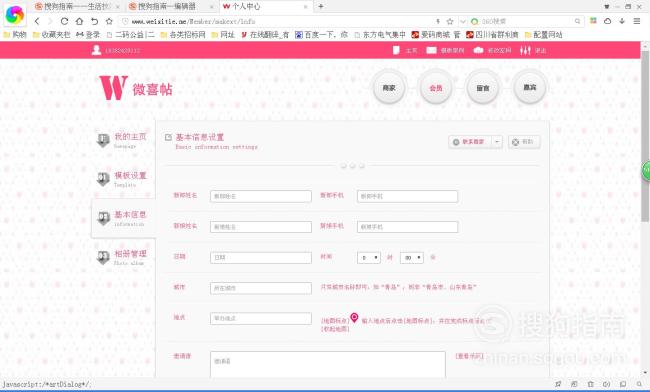
Task: Click the gray button with the circle icon
Action: [x=524, y=142]
